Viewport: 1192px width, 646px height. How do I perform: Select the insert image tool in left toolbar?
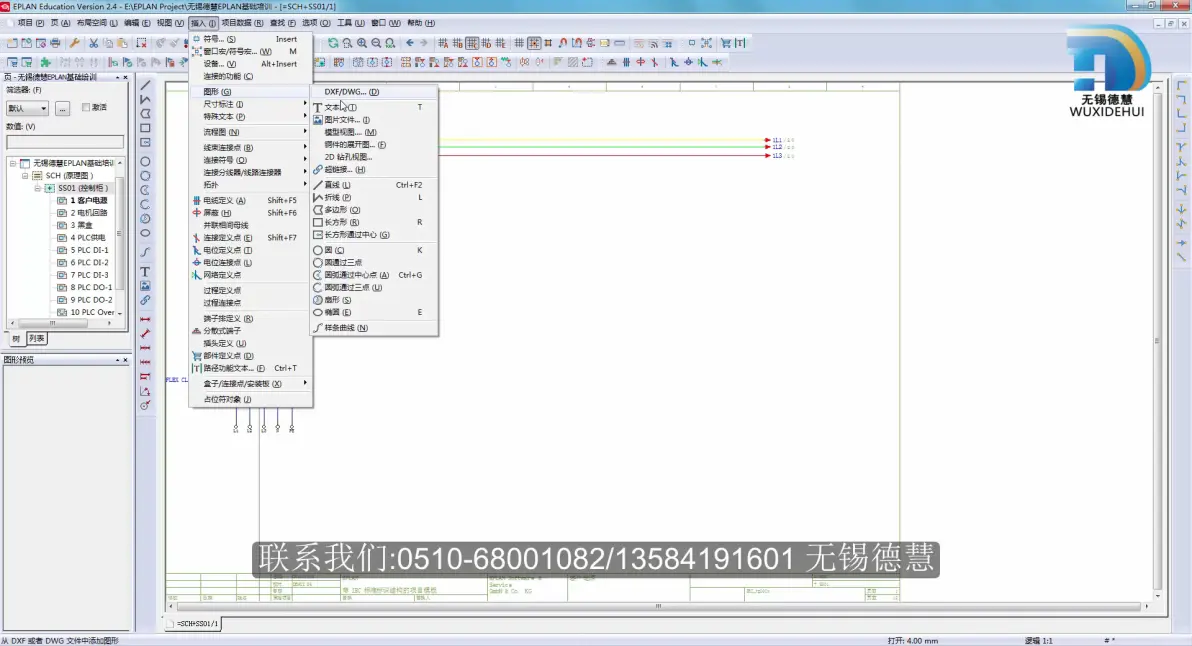(x=145, y=286)
